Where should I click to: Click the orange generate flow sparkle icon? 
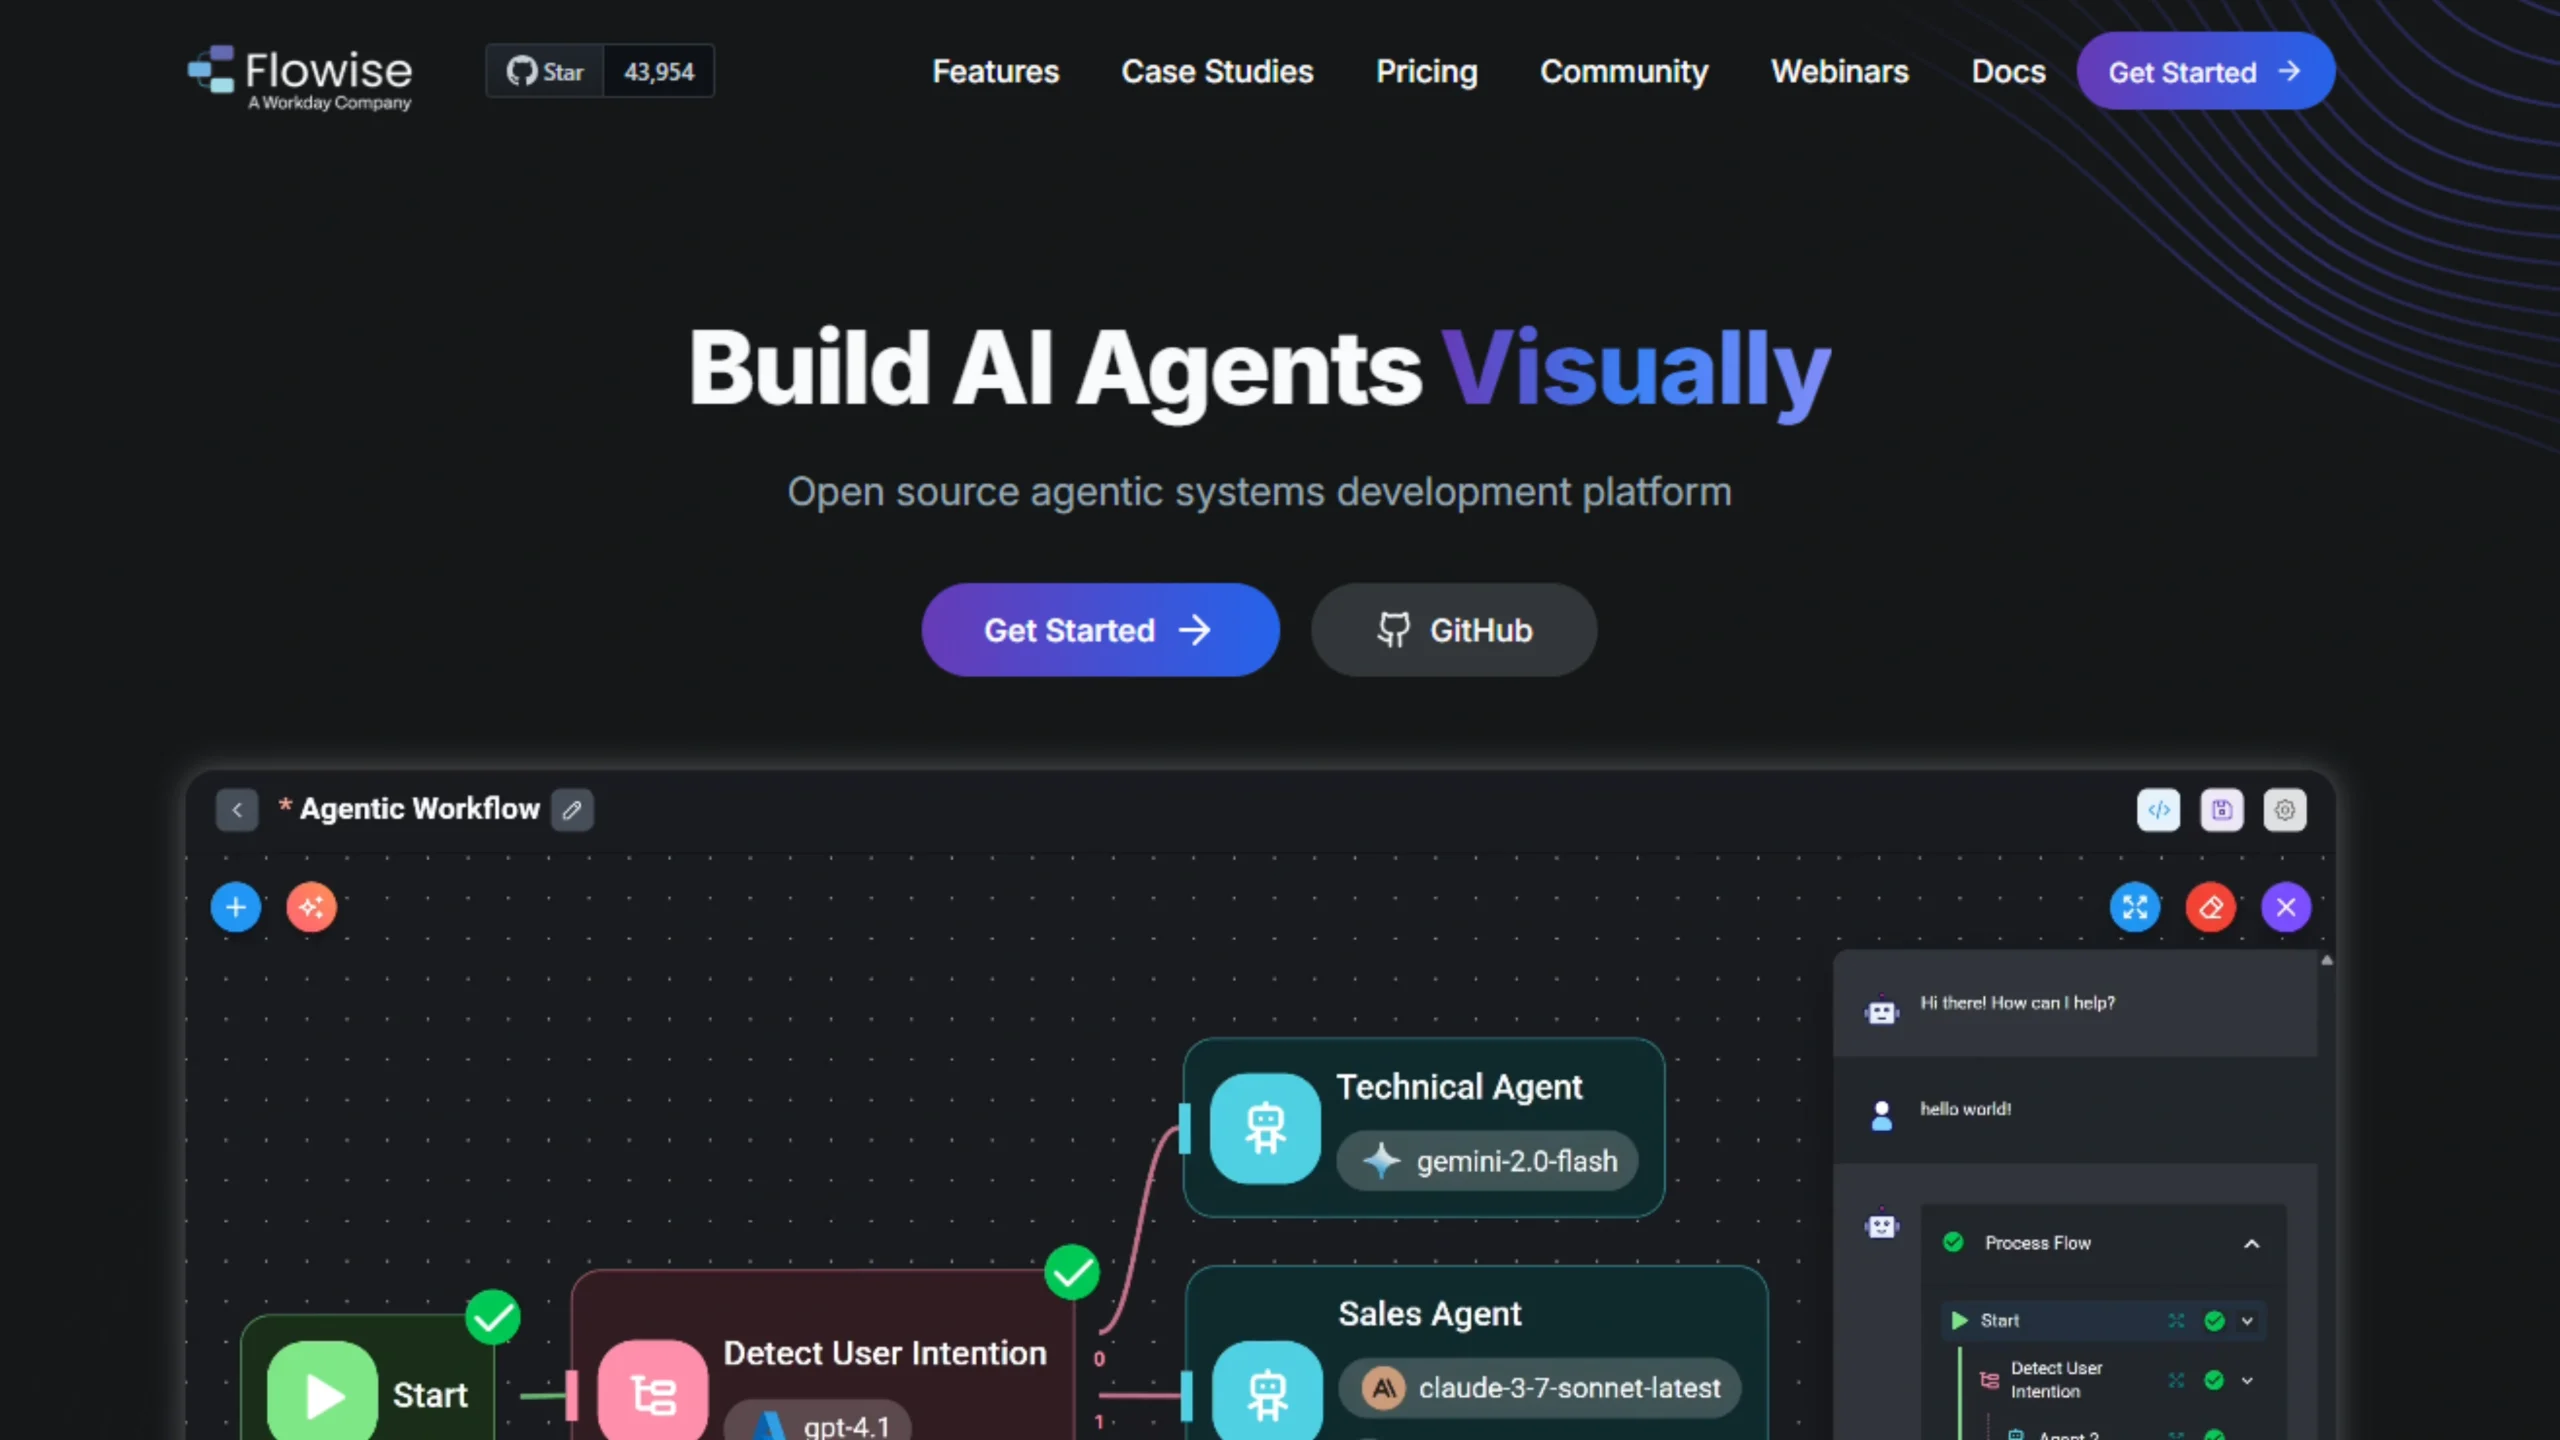click(x=311, y=907)
